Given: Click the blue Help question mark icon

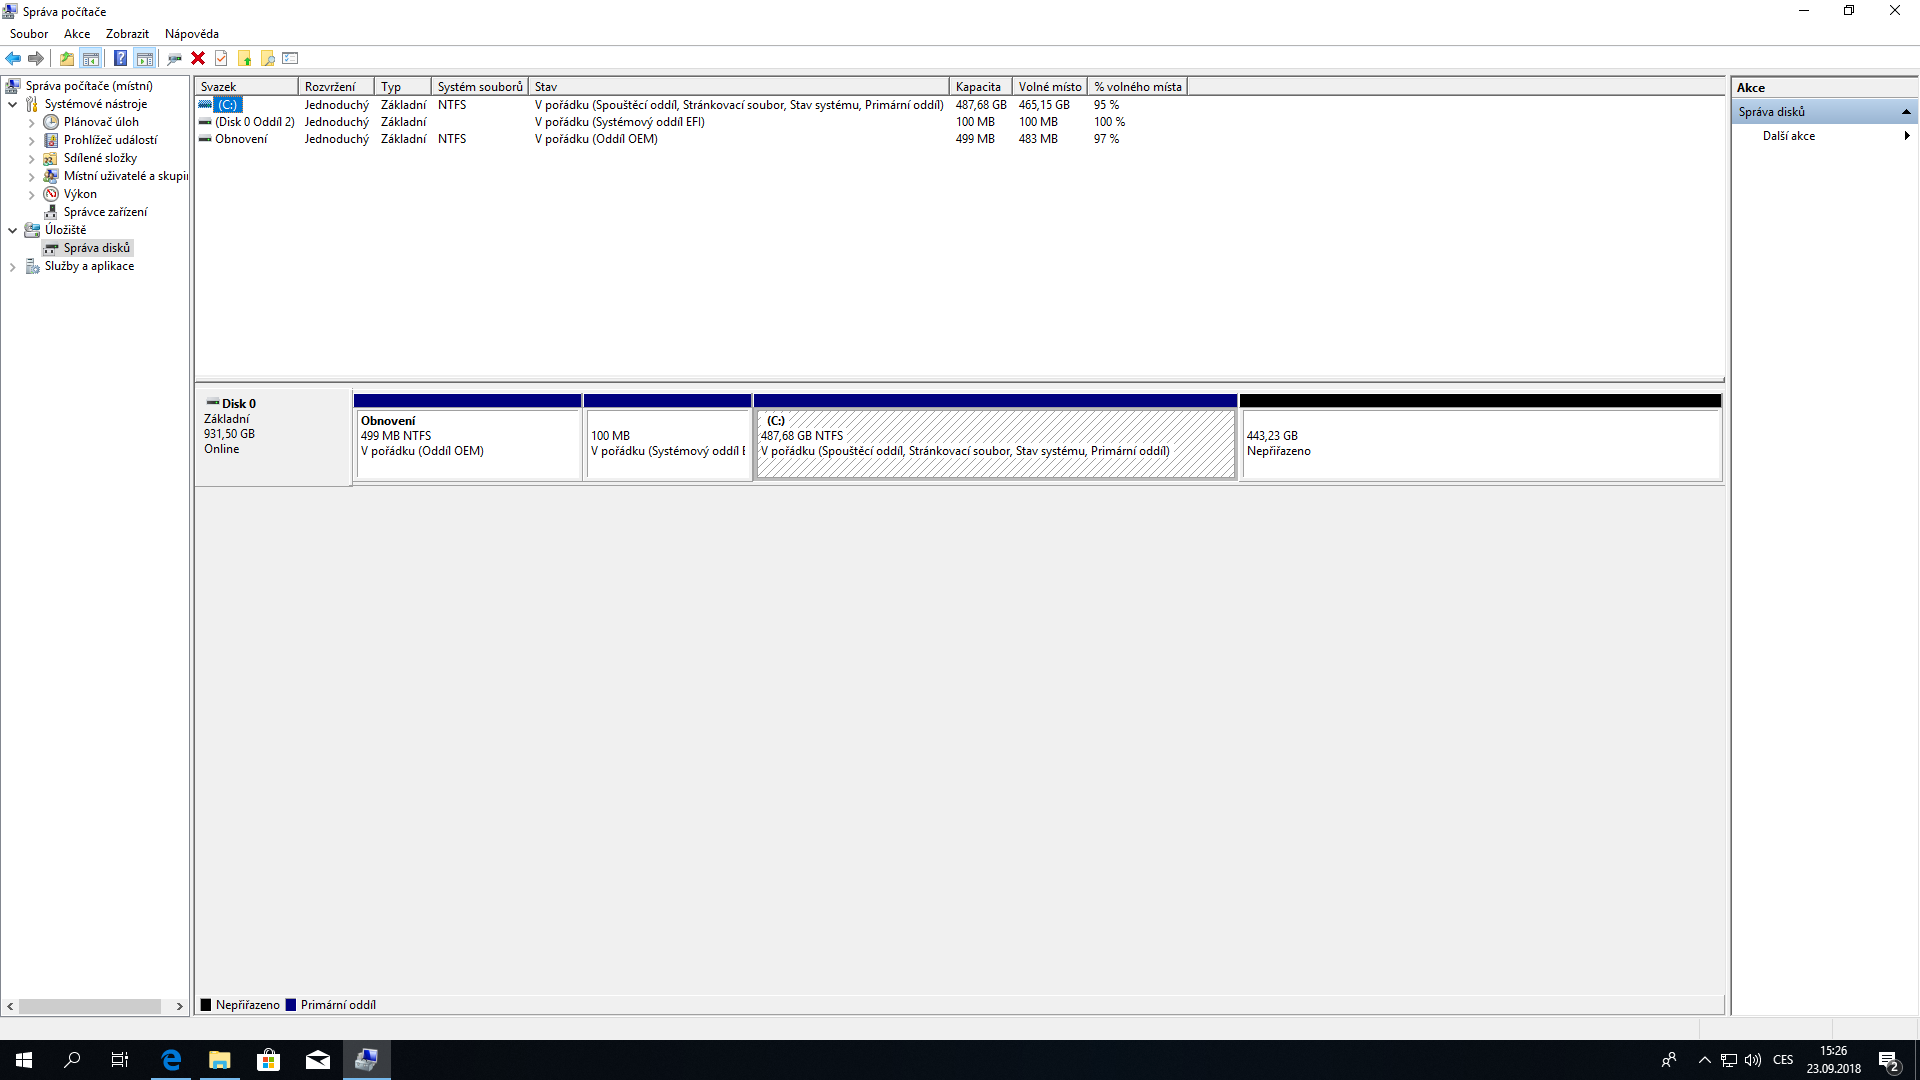Looking at the screenshot, I should (120, 58).
